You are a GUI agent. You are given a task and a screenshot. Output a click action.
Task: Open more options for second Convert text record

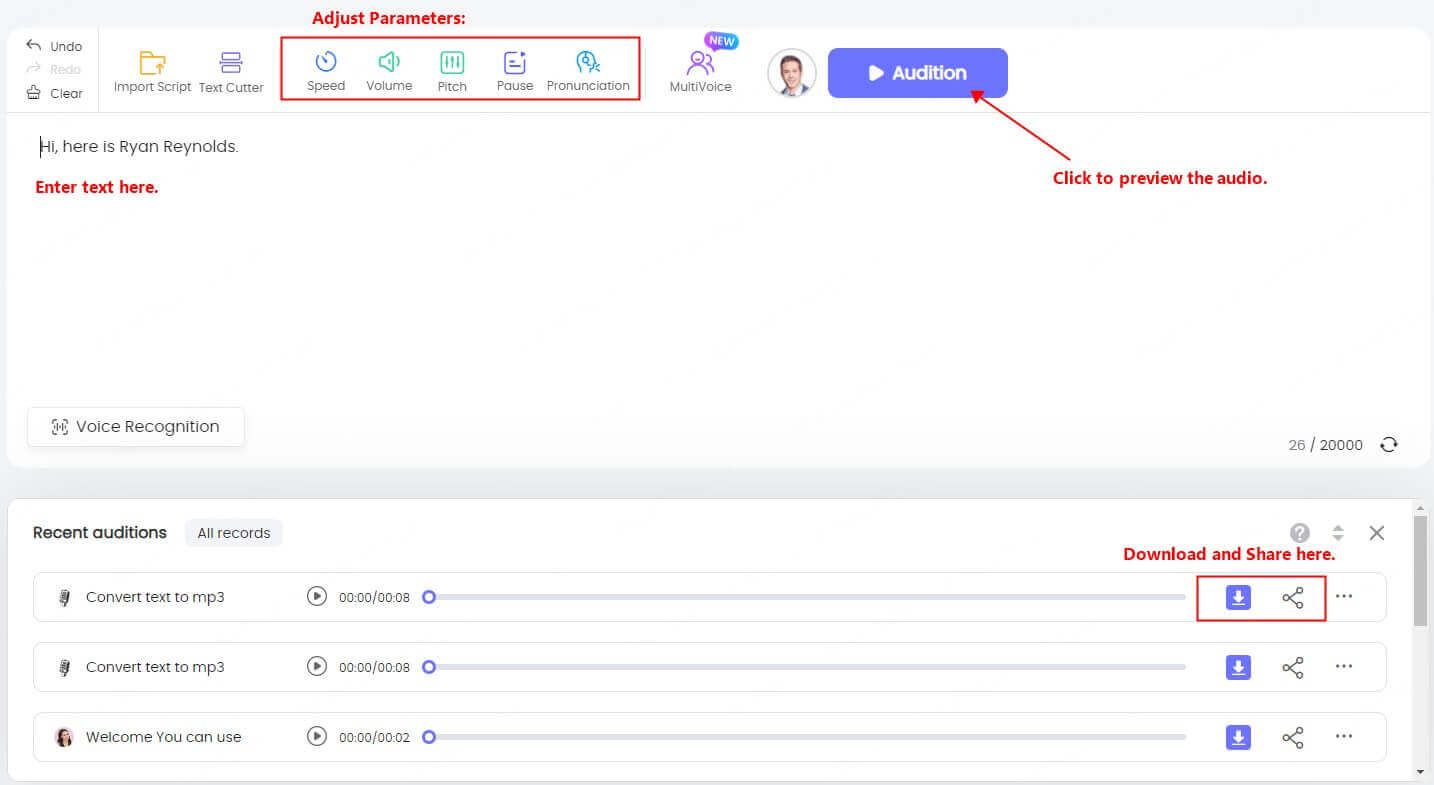[1344, 667]
